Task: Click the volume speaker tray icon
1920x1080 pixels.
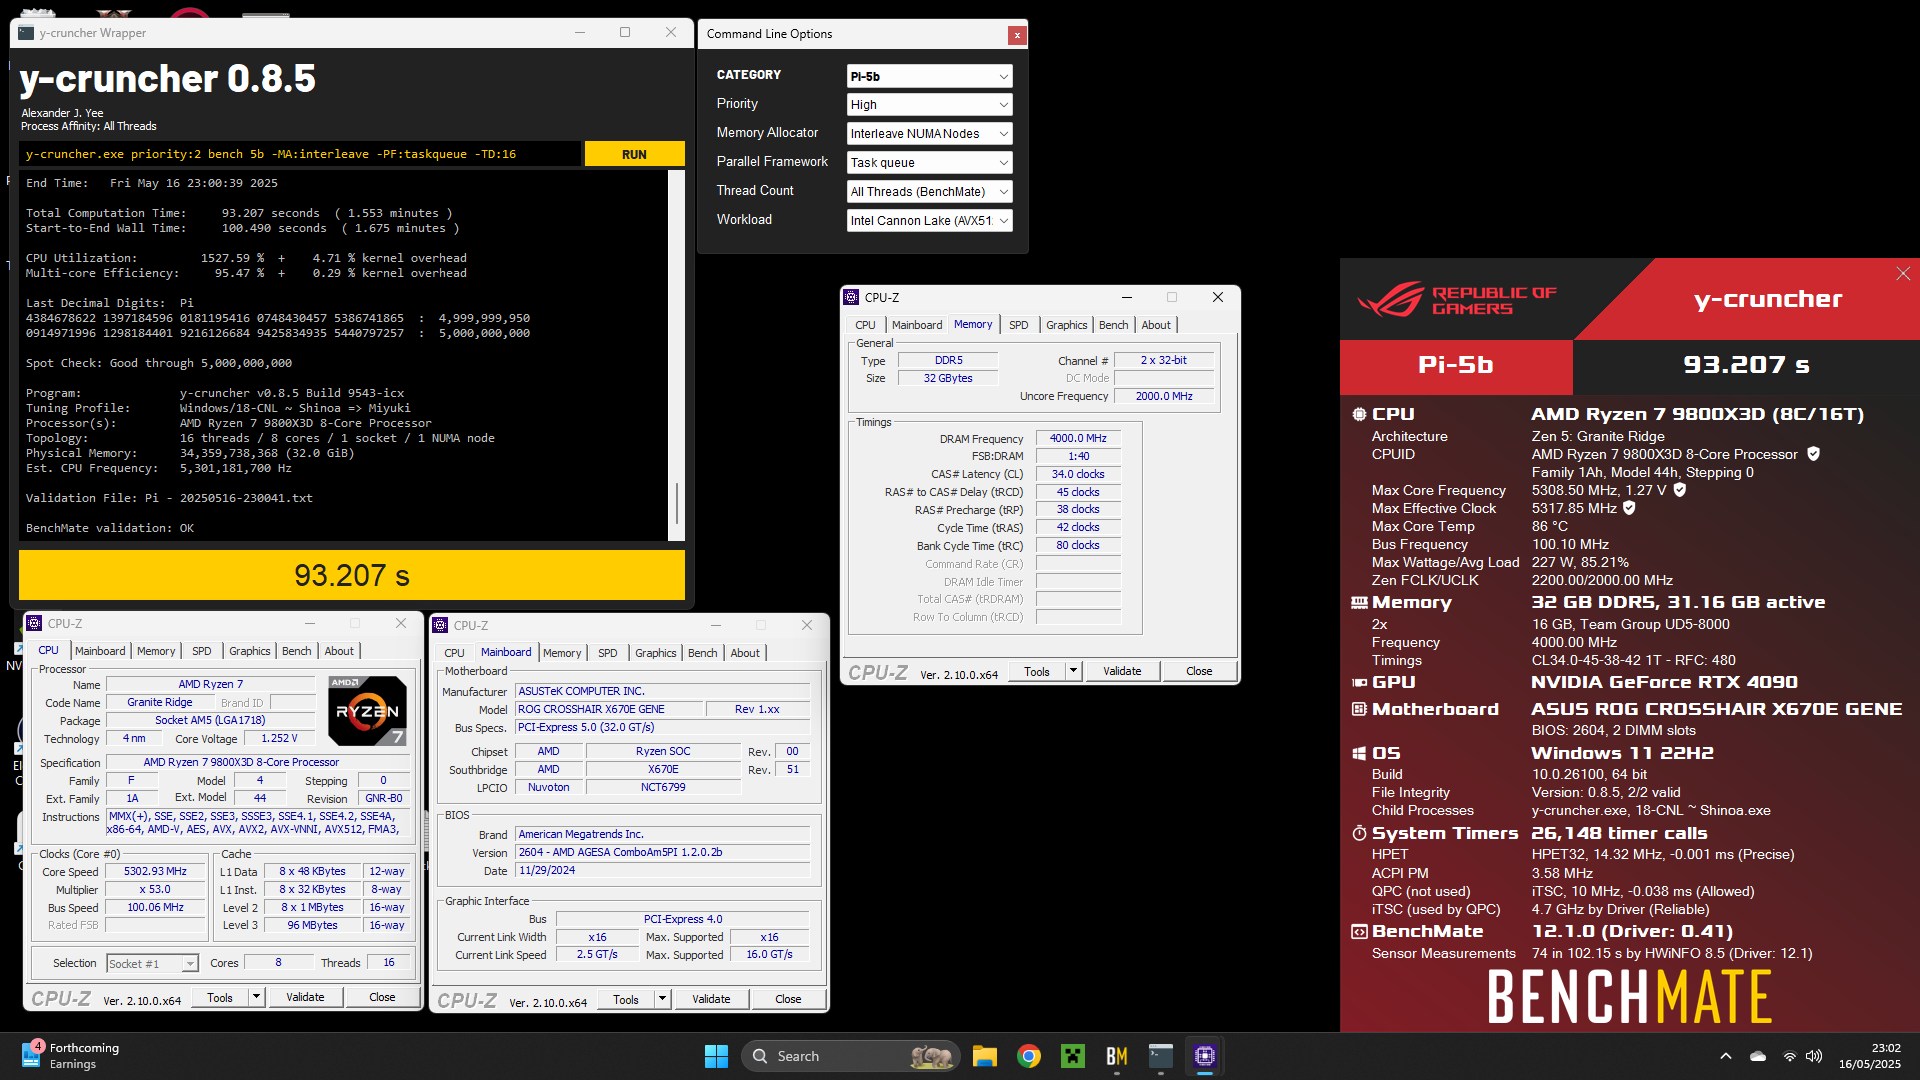Action: 1814,1056
